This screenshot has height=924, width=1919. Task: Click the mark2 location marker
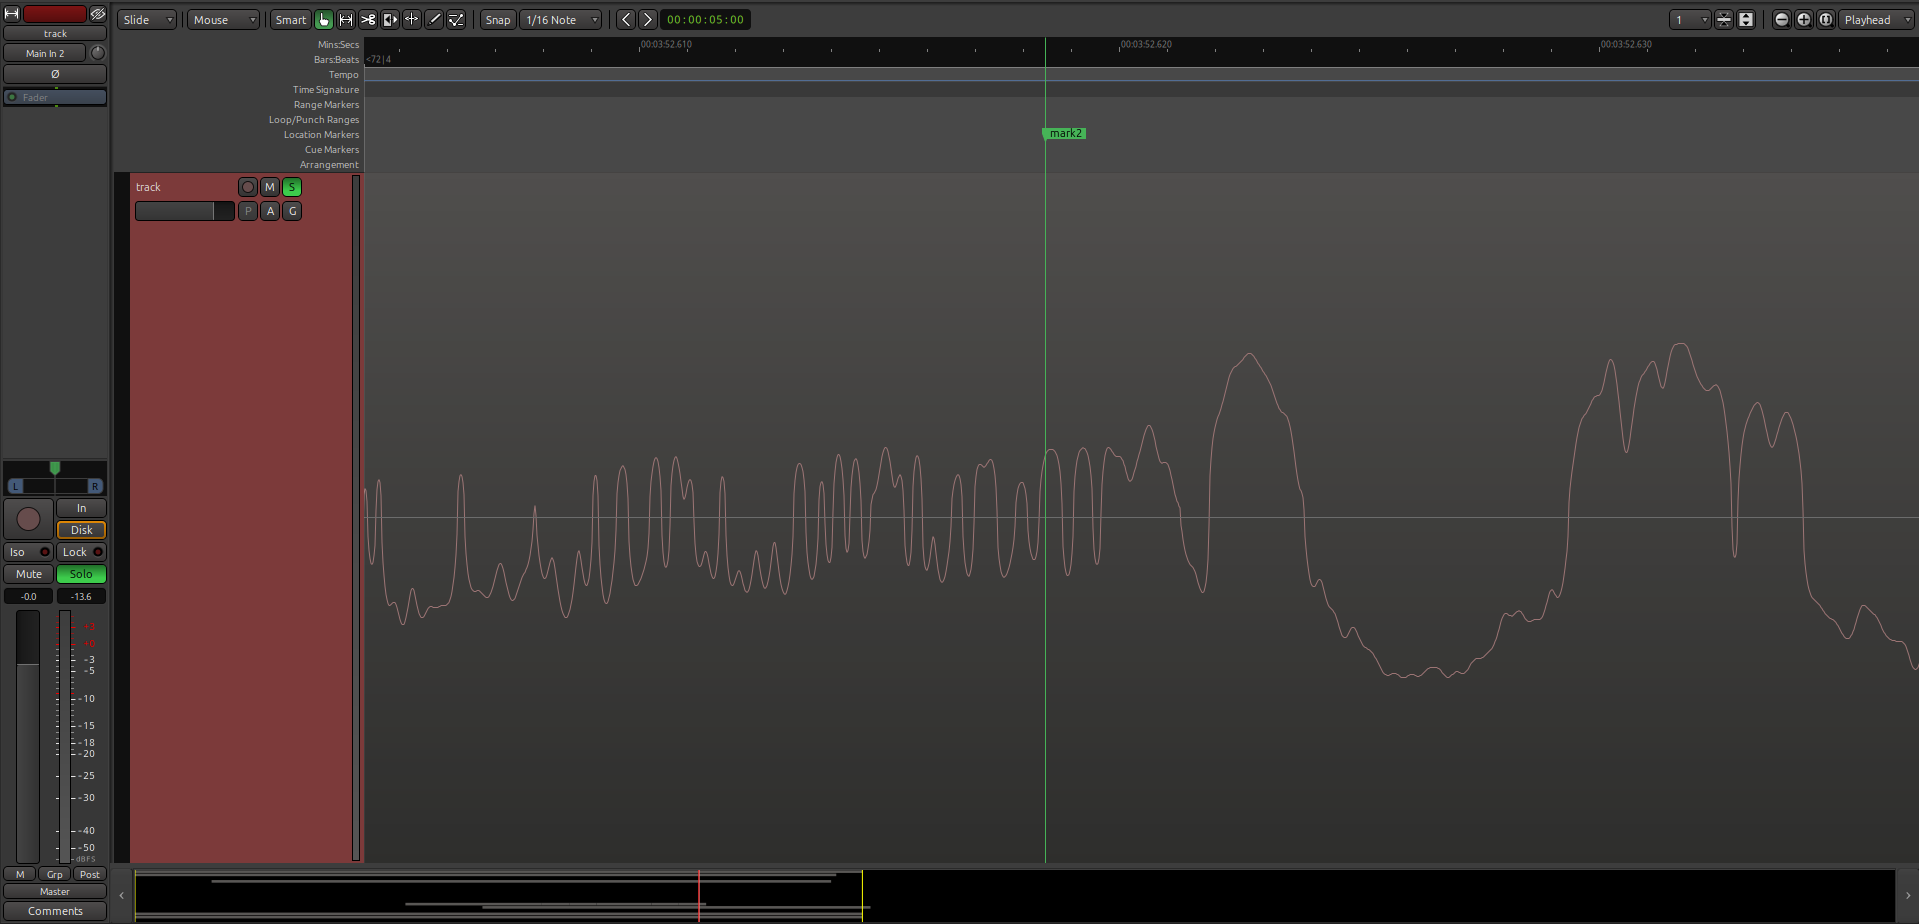point(1064,133)
